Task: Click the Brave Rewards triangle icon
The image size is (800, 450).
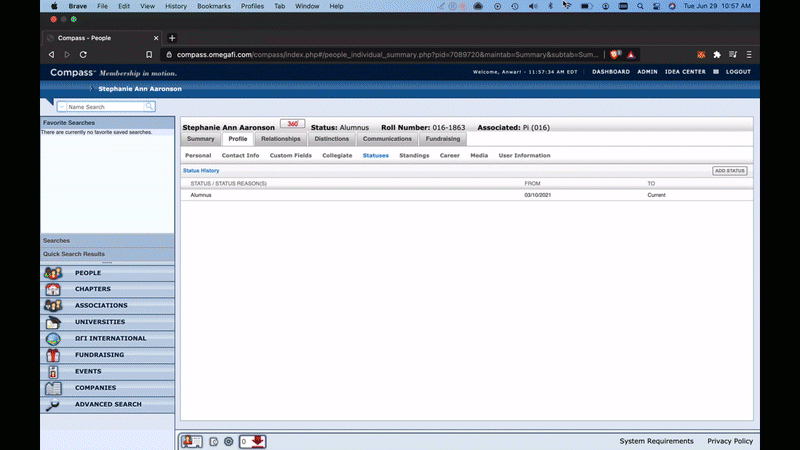Action: (631, 55)
